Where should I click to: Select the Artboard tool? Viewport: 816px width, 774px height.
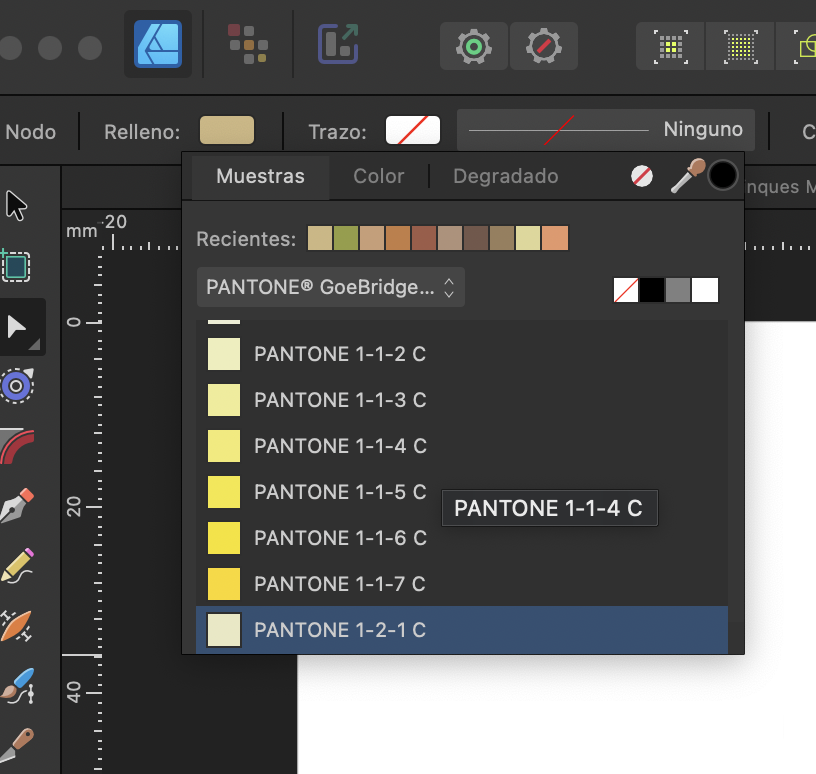[x=16, y=265]
